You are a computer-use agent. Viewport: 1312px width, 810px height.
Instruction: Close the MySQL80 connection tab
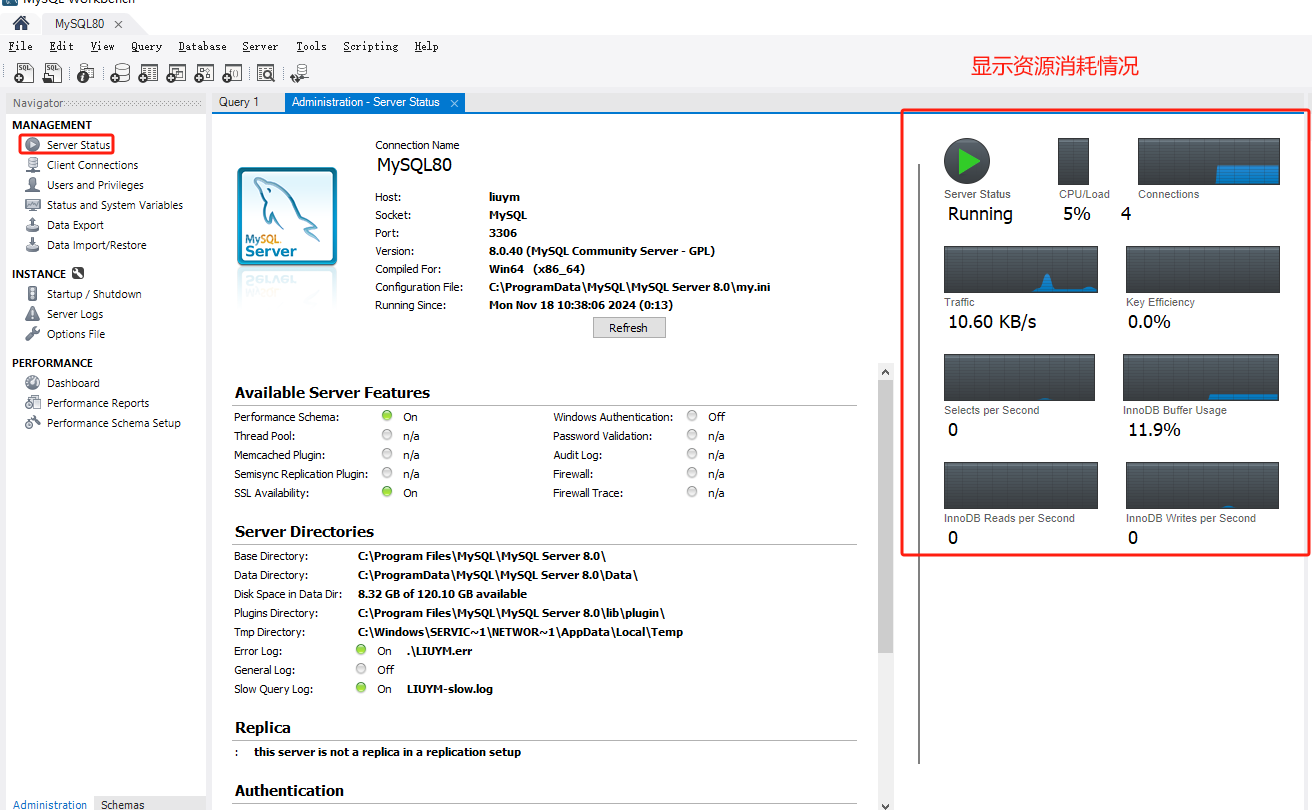(119, 24)
